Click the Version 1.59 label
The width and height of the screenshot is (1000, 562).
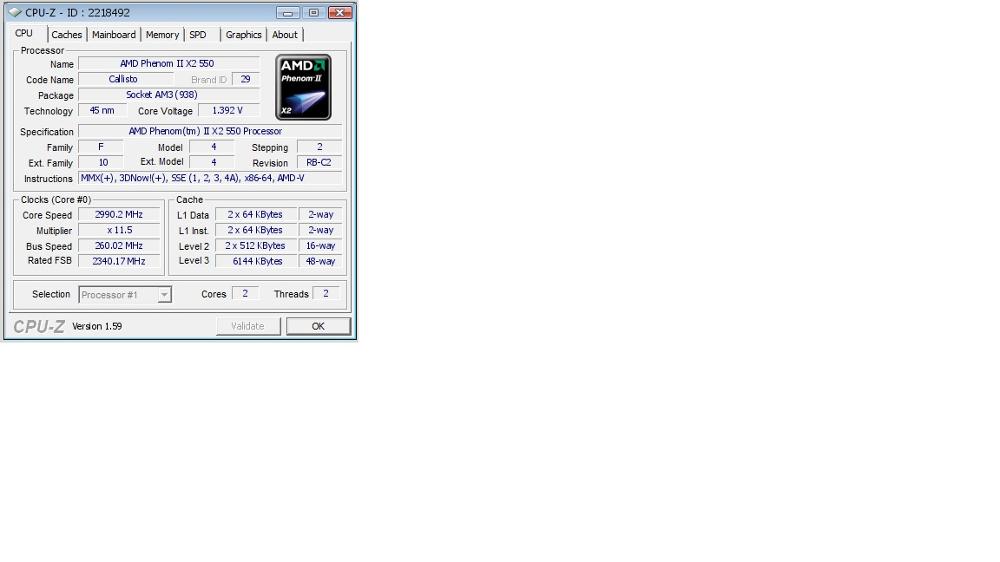coord(97,326)
